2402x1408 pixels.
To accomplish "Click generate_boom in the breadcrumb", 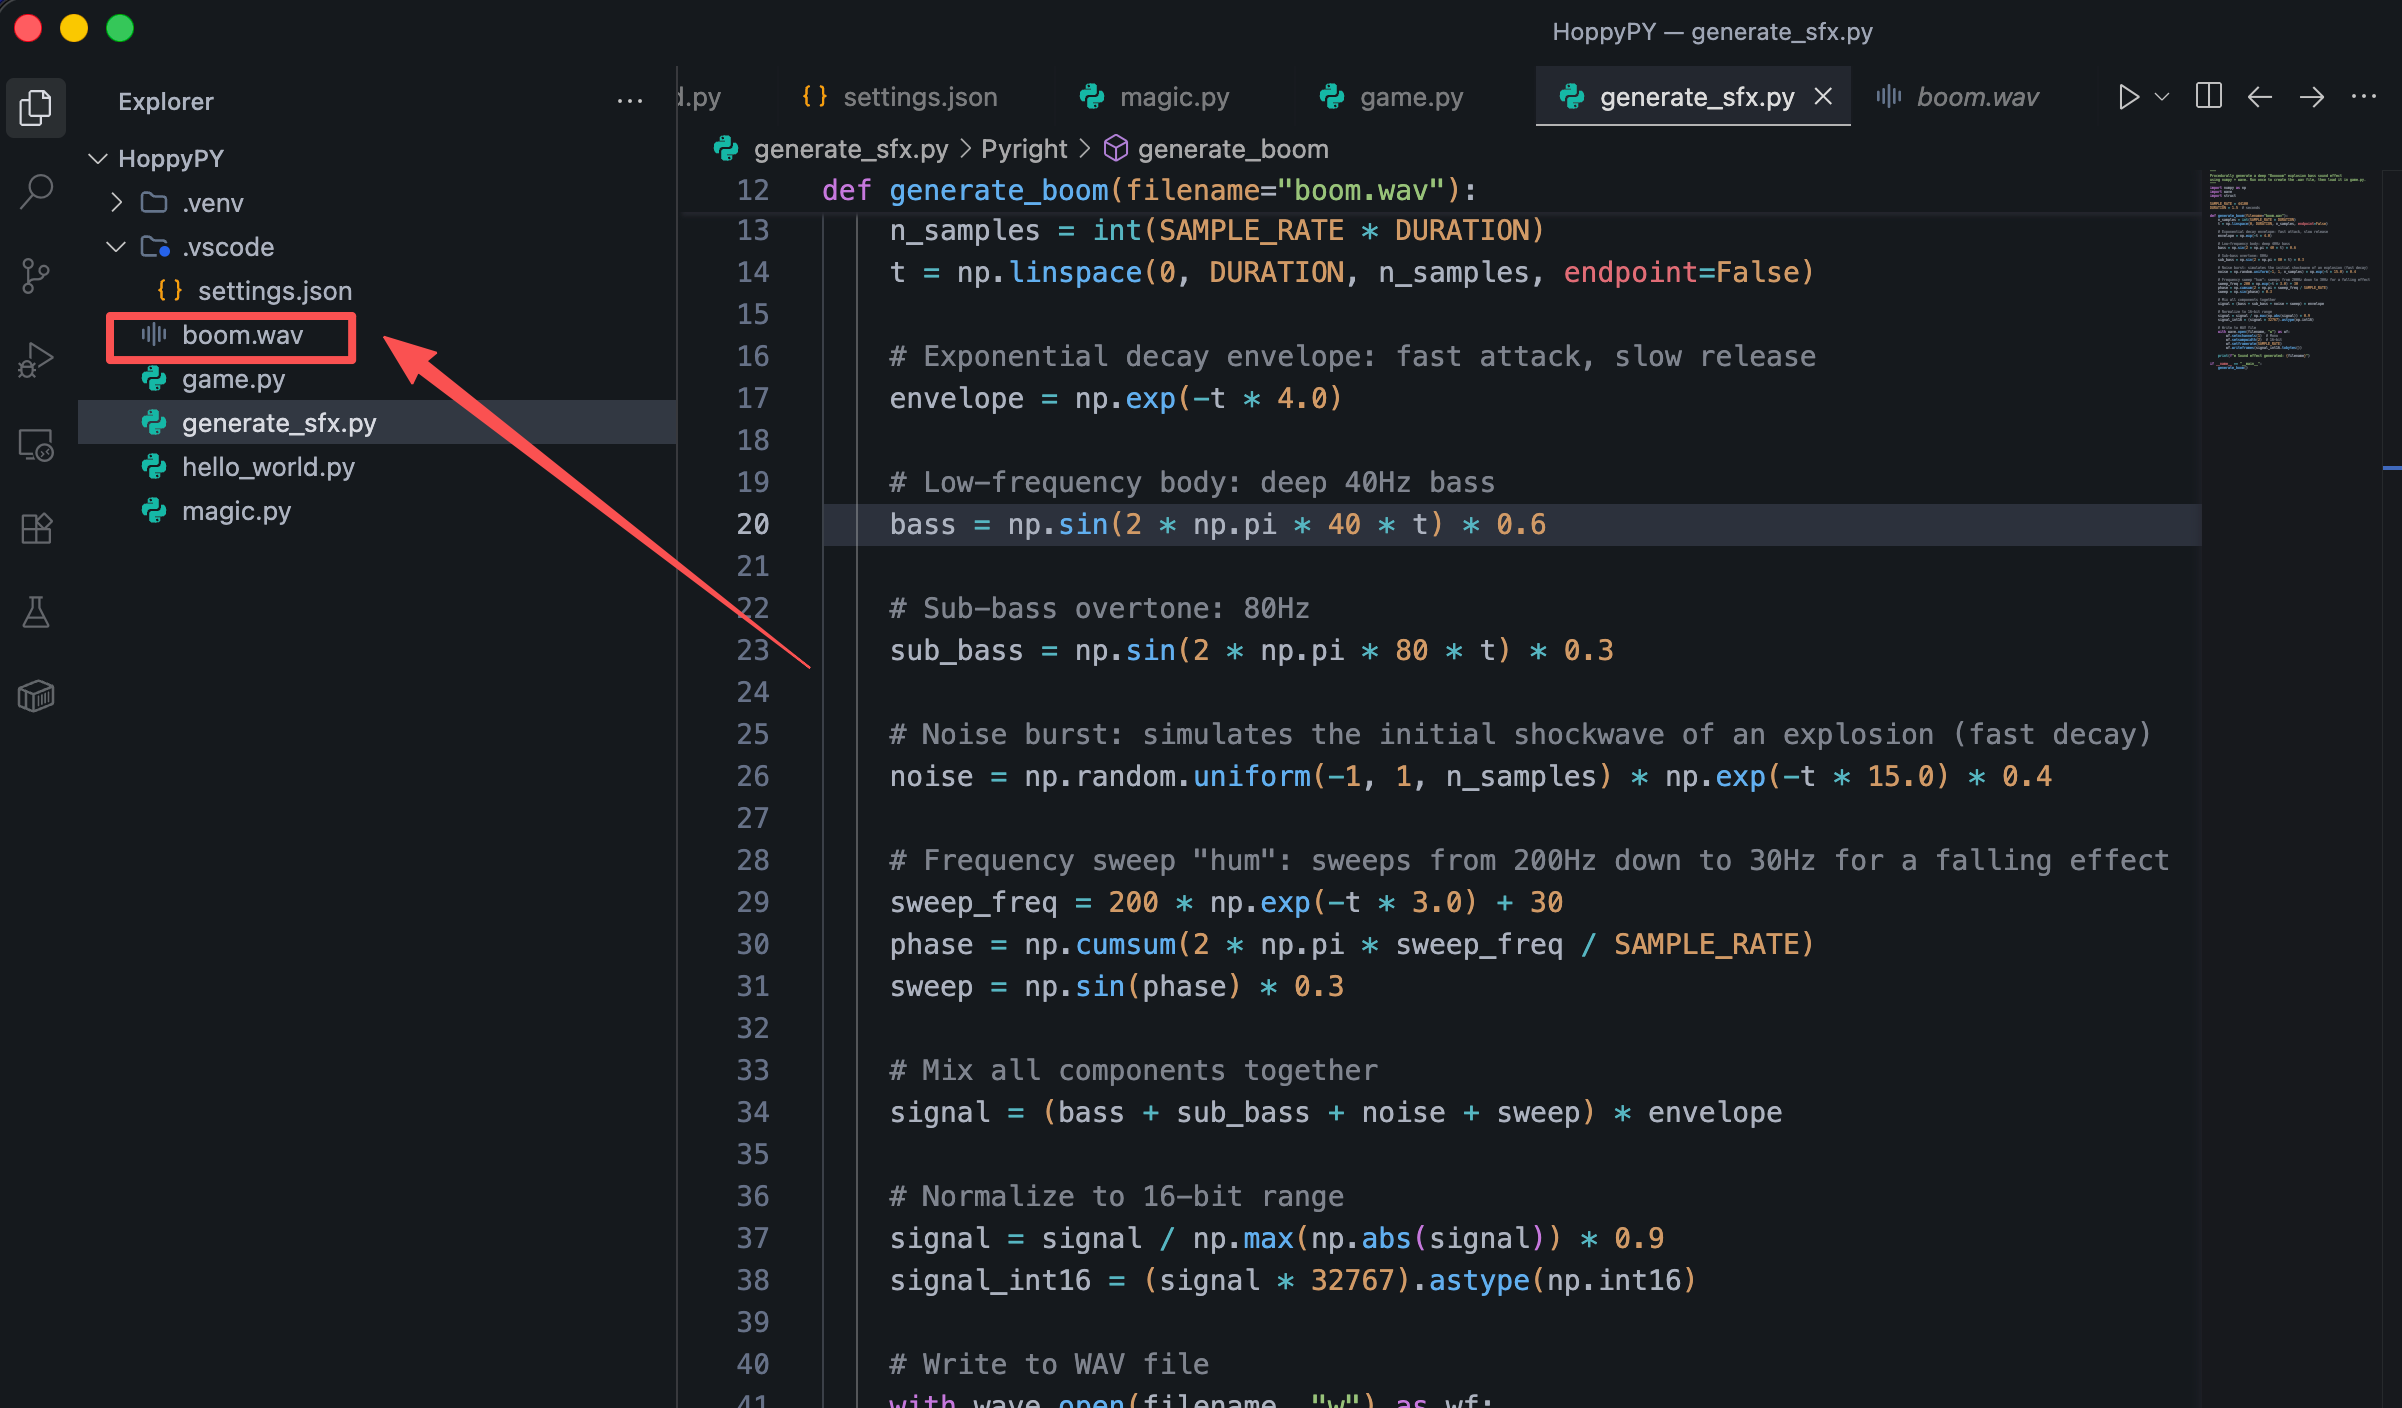I will tap(1232, 149).
